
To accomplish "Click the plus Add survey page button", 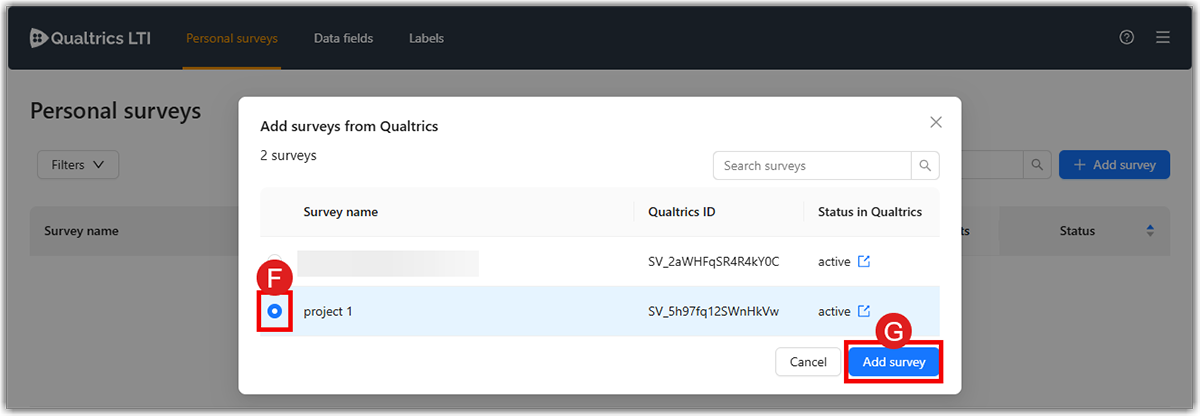I will 1114,165.
